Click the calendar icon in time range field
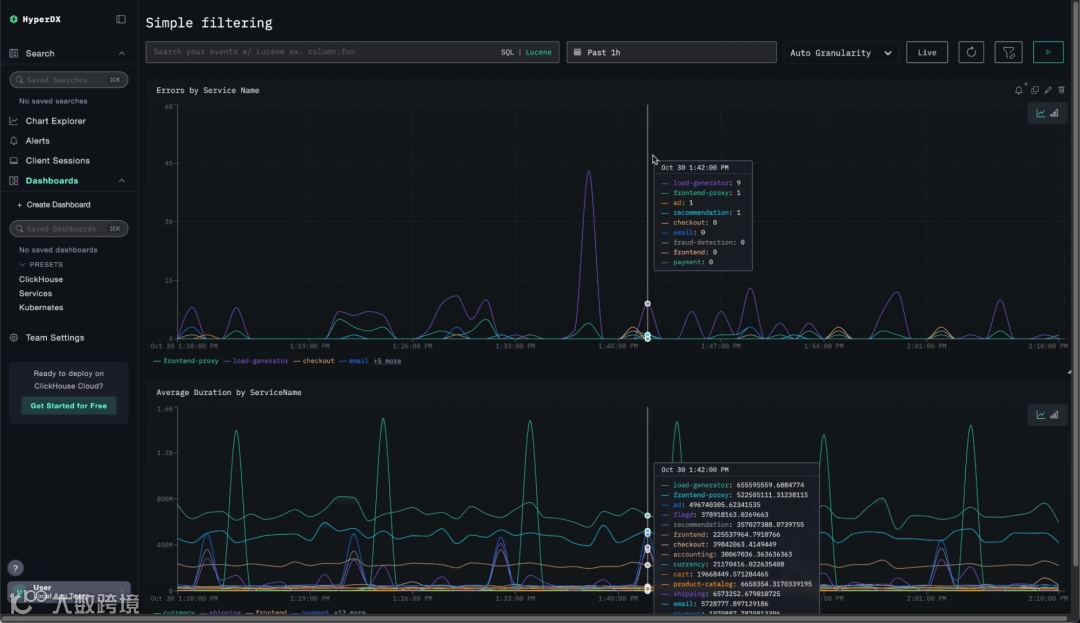 pos(577,52)
